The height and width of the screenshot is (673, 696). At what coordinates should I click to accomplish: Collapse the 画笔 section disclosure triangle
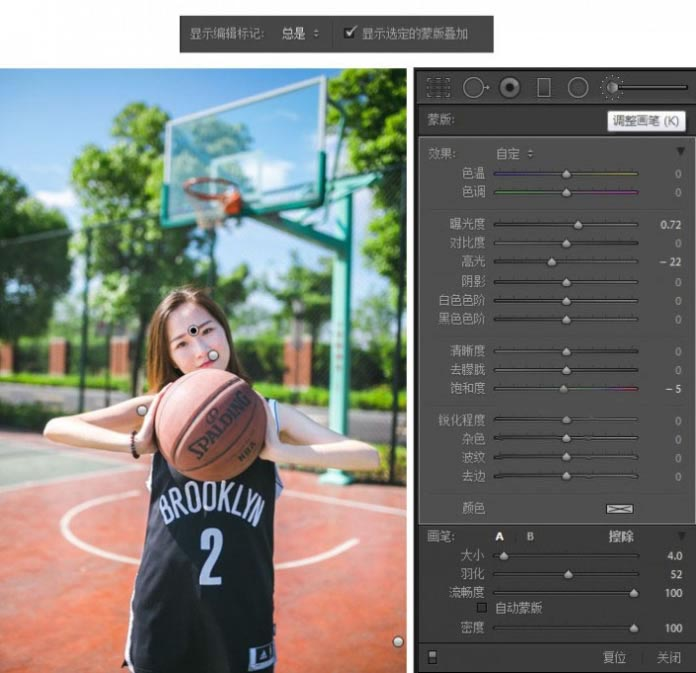[681, 536]
